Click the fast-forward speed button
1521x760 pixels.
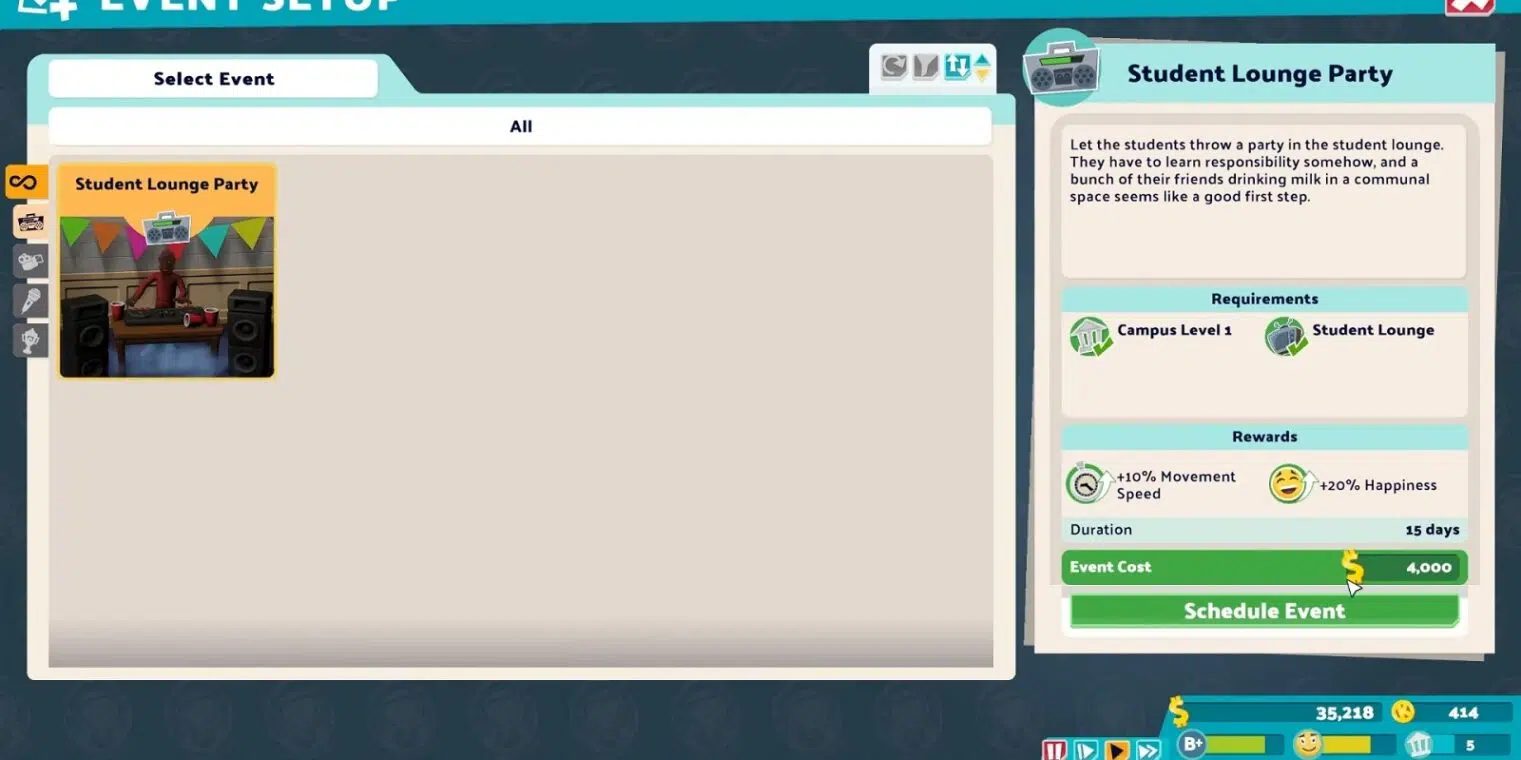pos(1148,749)
